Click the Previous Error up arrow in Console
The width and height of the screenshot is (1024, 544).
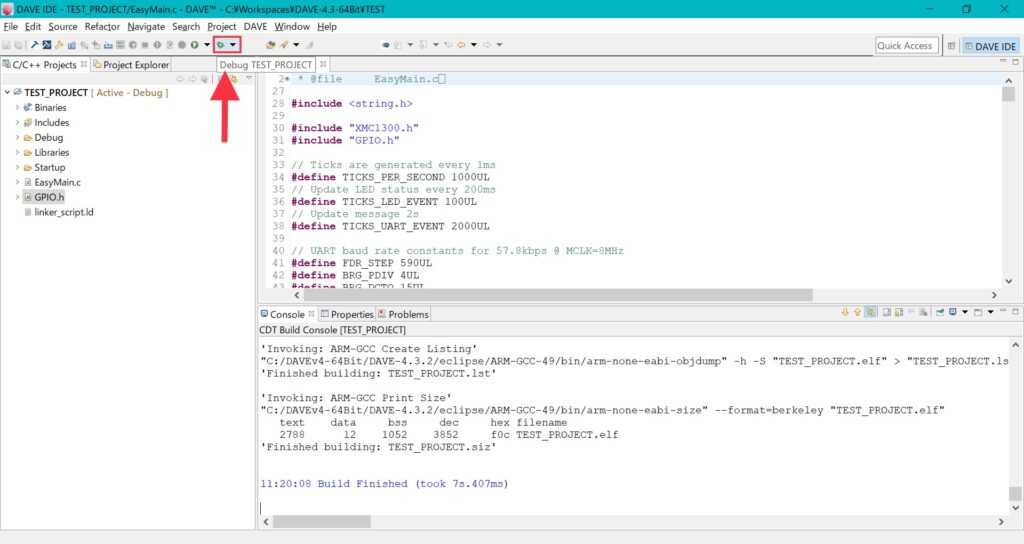coord(857,312)
